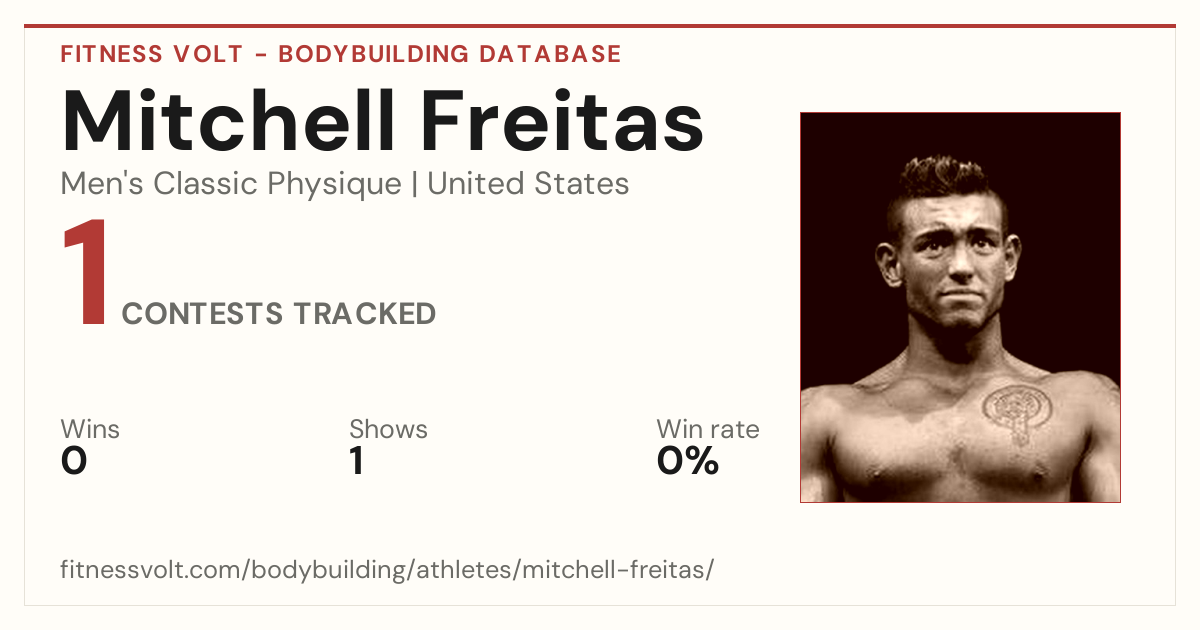The height and width of the screenshot is (630, 1200).
Task: Click the separator bar before United States
Action: click(x=415, y=185)
